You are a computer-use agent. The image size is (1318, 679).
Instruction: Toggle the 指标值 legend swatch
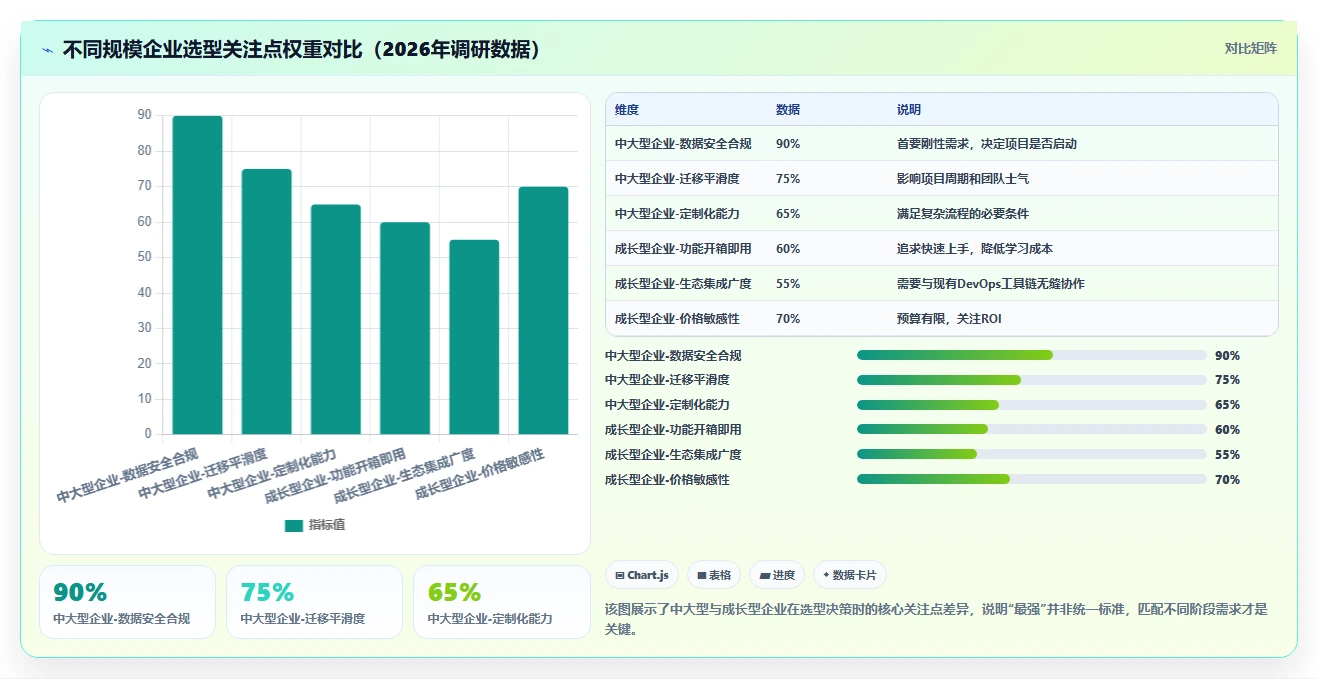pos(293,525)
